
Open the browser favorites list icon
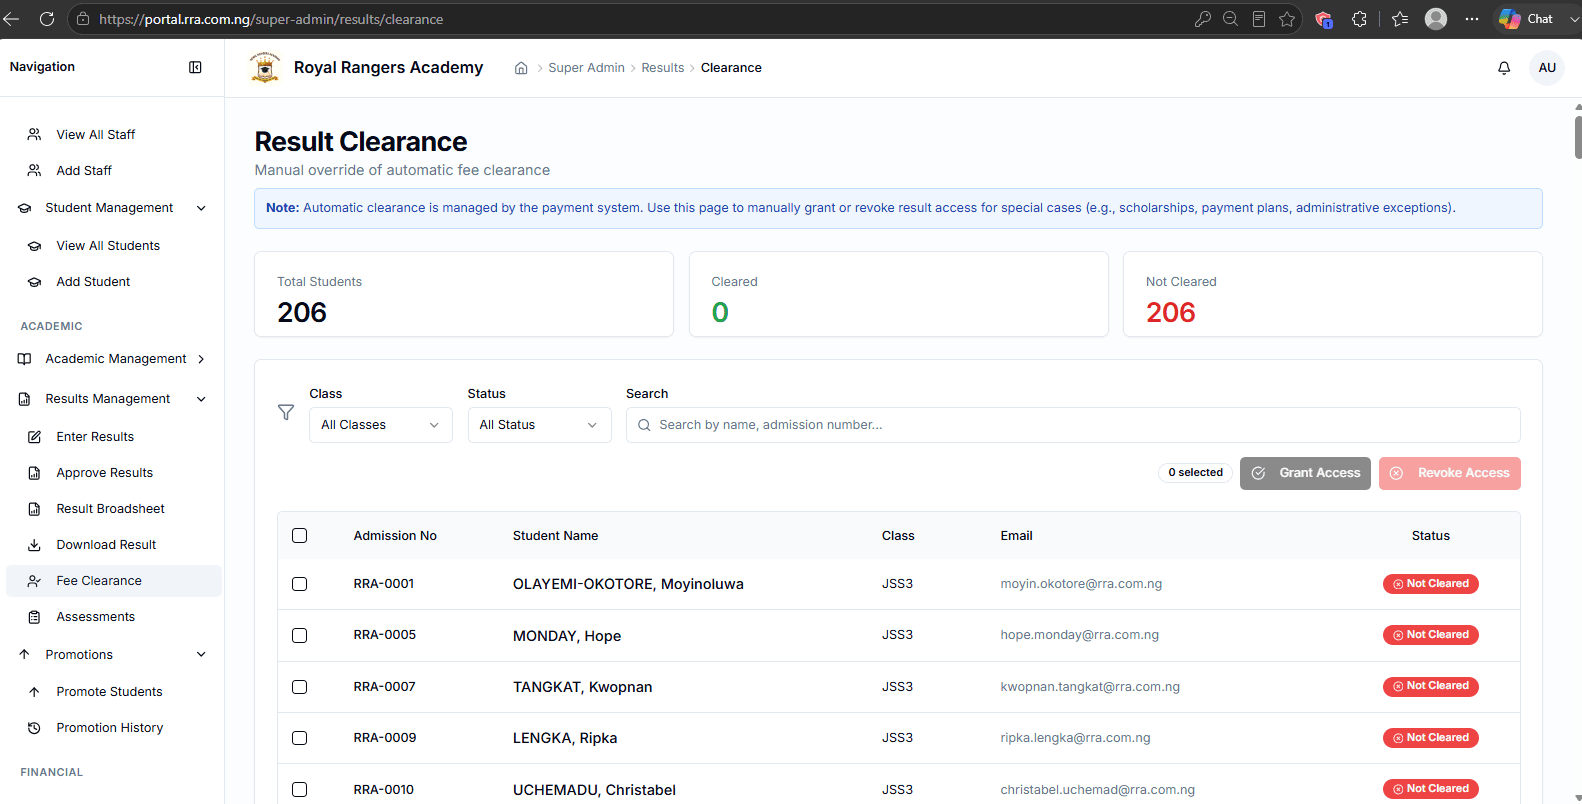point(1400,19)
